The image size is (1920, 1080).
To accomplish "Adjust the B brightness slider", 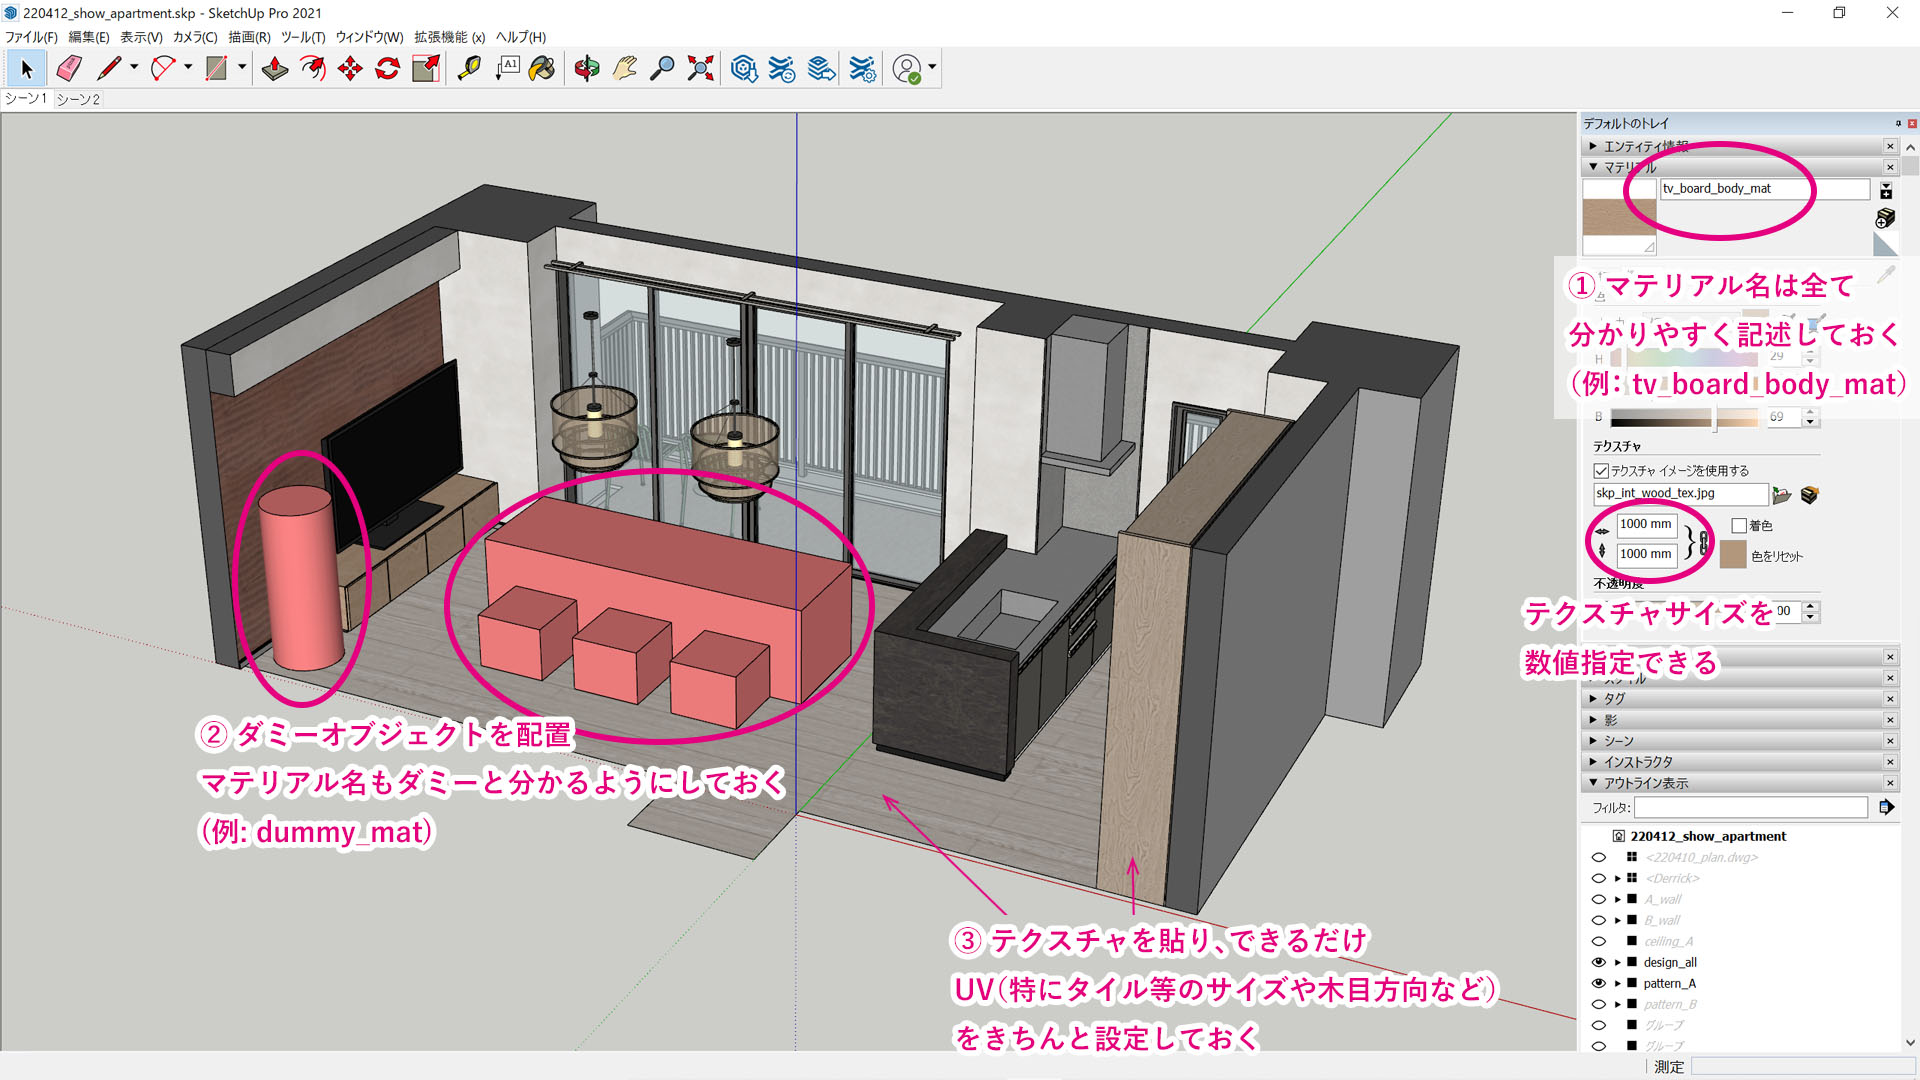I will point(1685,418).
